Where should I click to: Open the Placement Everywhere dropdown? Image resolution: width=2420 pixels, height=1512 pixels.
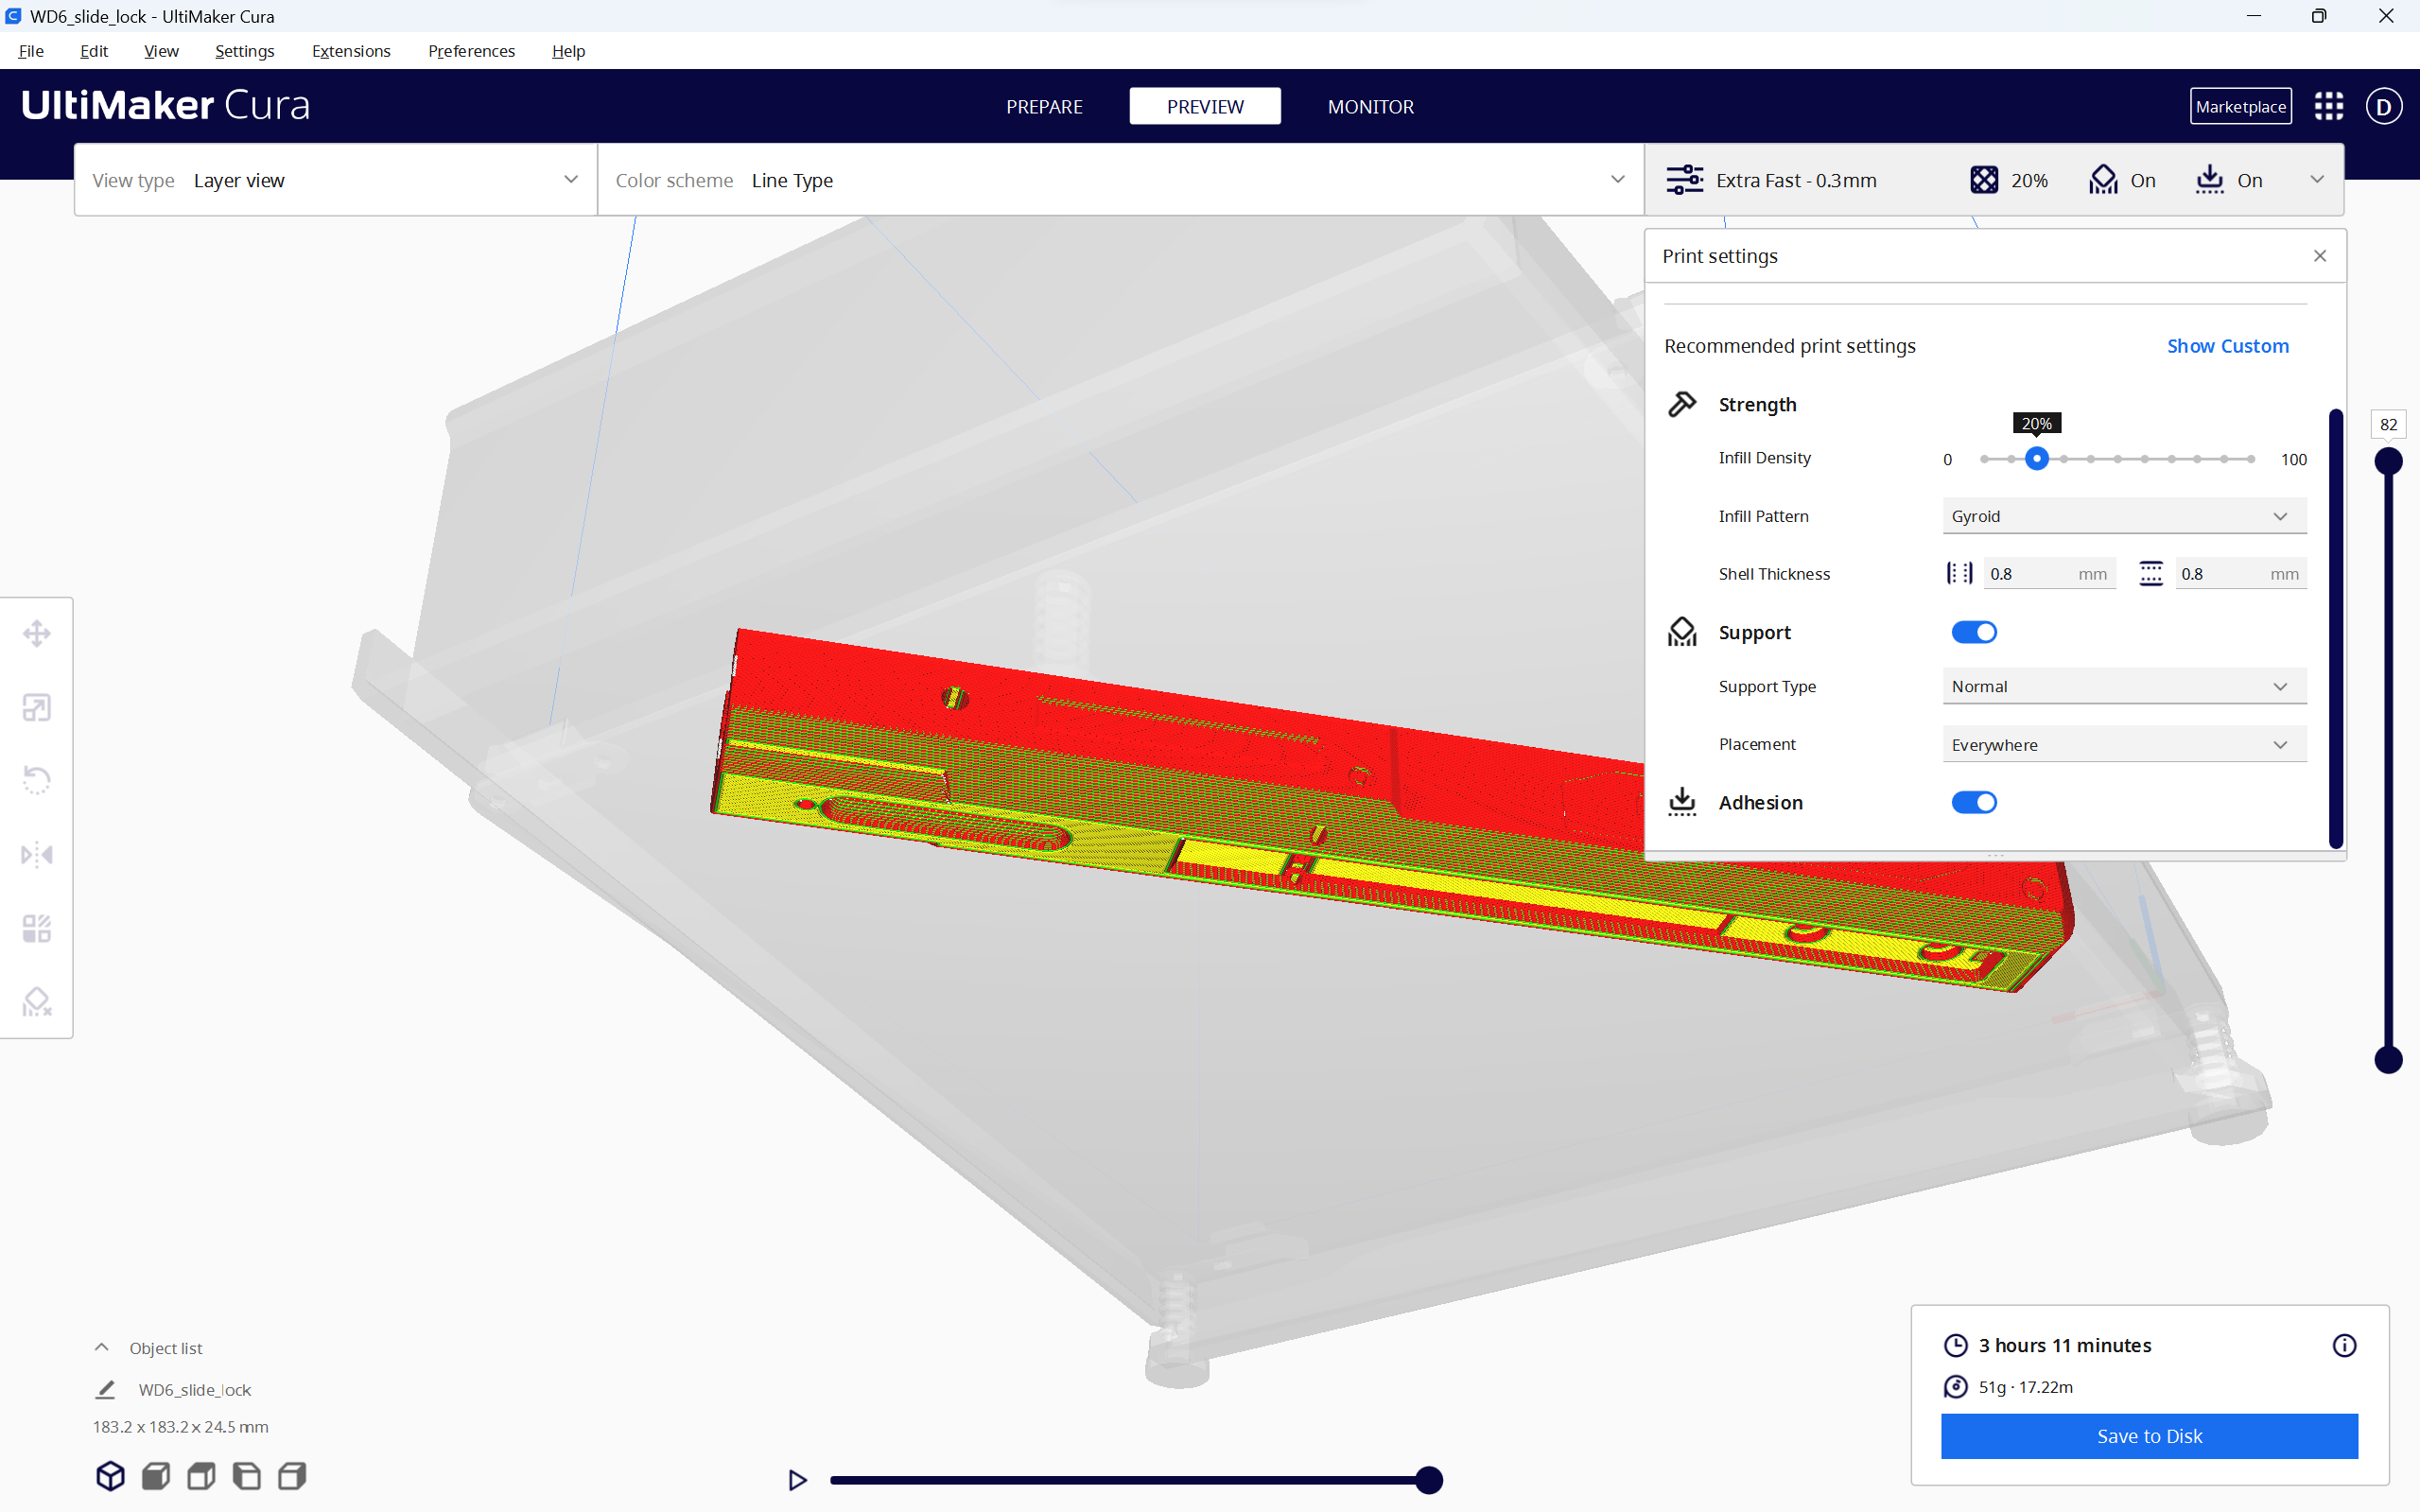point(2124,745)
